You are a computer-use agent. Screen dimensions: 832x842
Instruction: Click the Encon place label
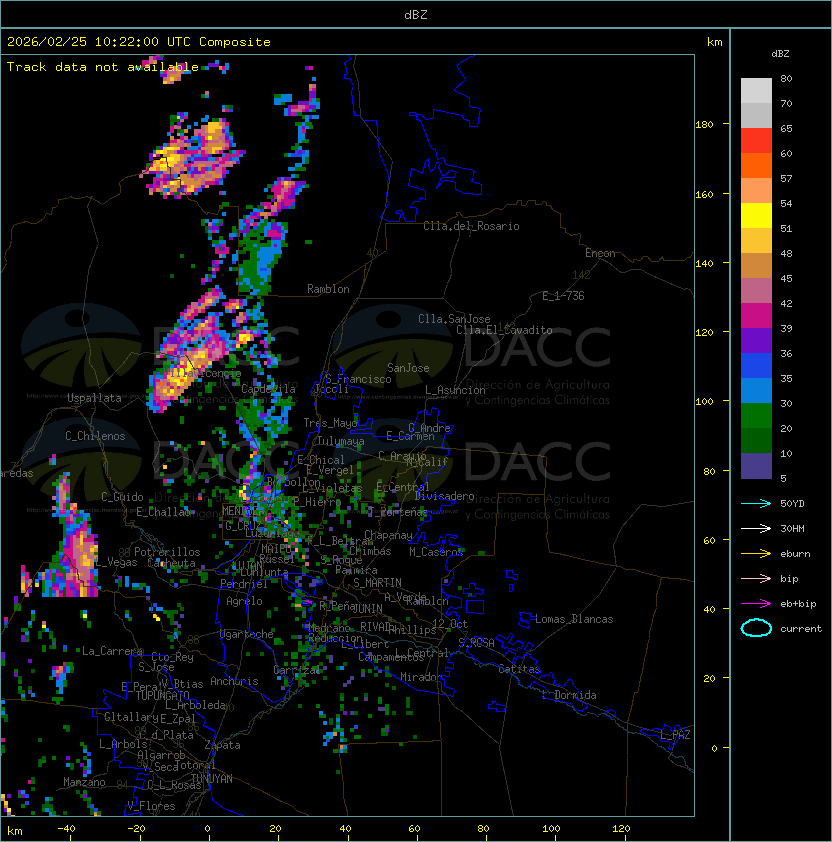tap(600, 253)
